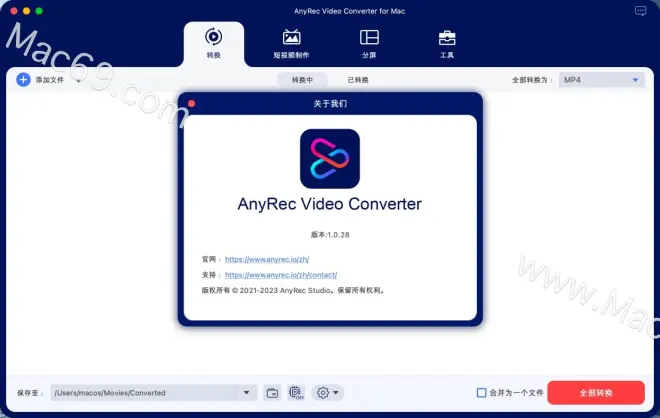The height and width of the screenshot is (418, 660).
Task: Enable the 合并为一个文件 checkbox
Action: [x=481, y=393]
